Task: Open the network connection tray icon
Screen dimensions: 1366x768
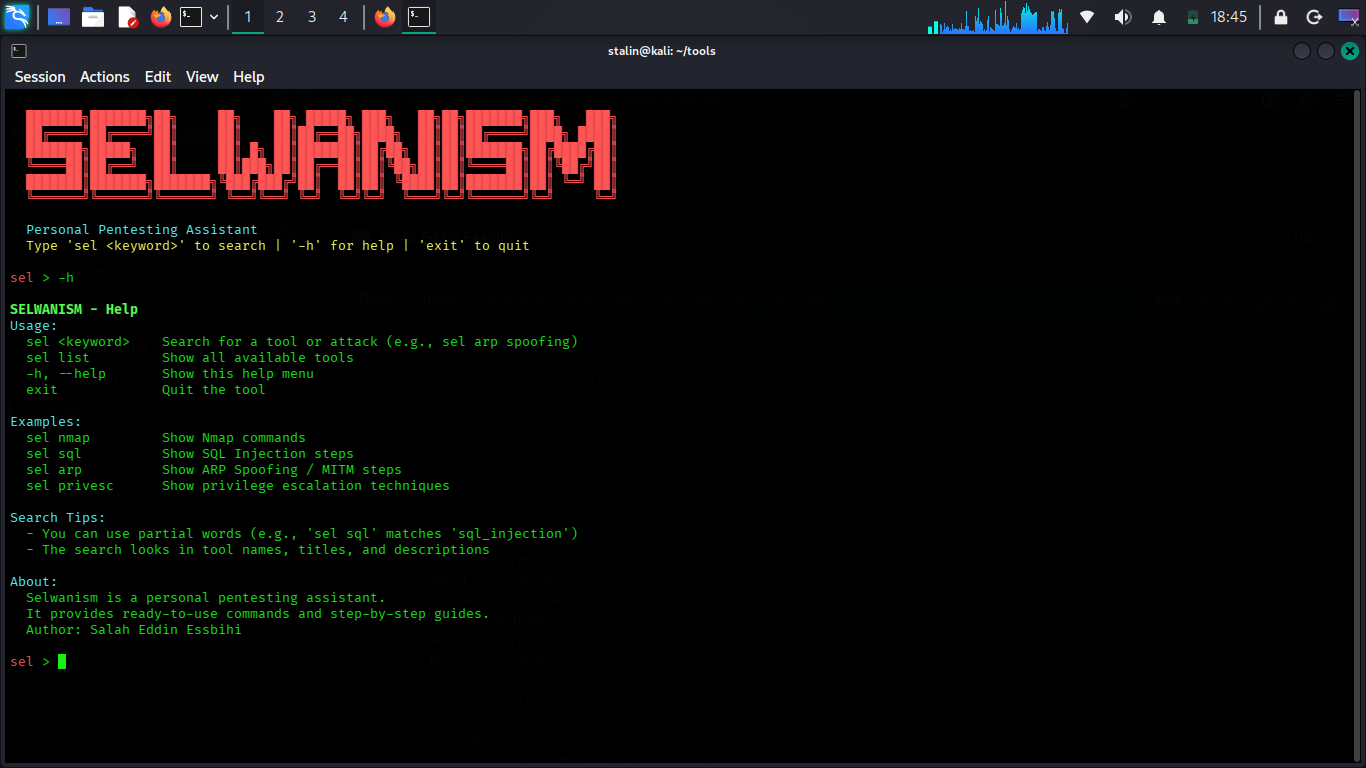Action: tap(1087, 17)
